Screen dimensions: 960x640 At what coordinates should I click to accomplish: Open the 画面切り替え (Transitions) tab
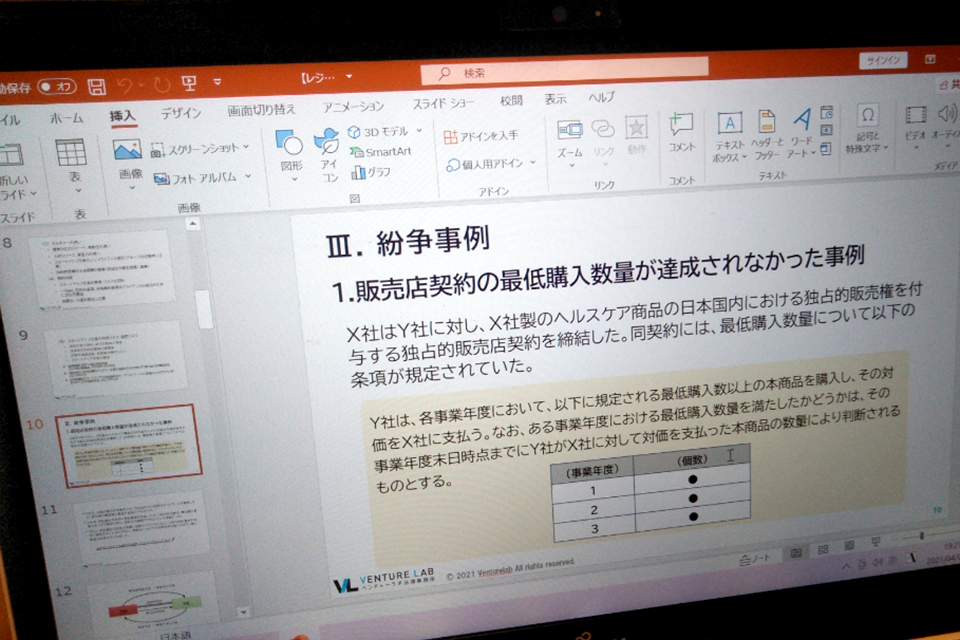coord(261,110)
